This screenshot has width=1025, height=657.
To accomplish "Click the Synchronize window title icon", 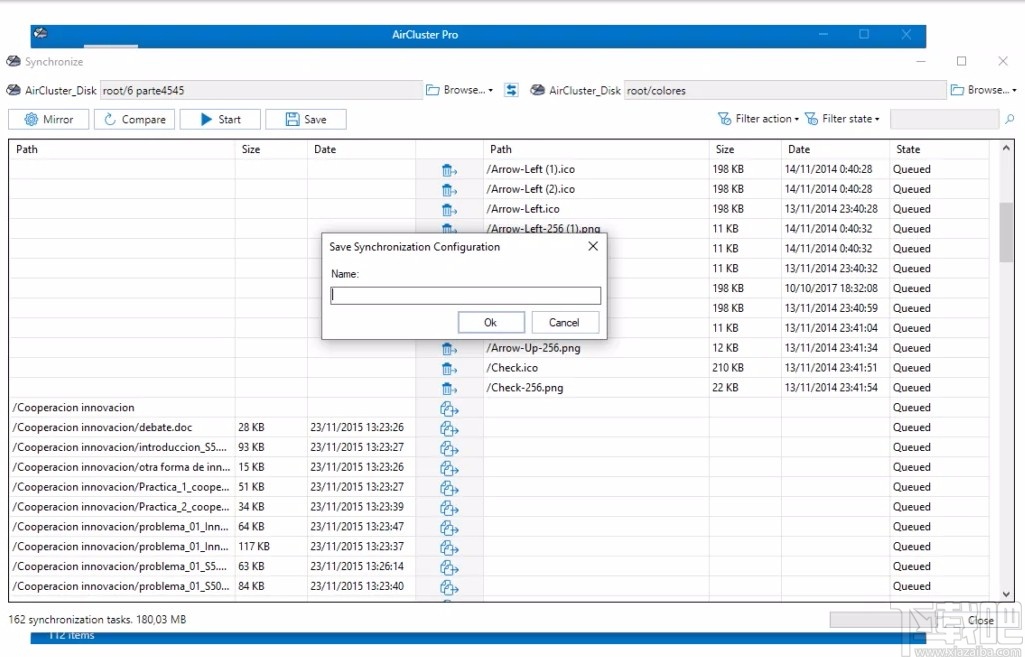I will point(13,61).
